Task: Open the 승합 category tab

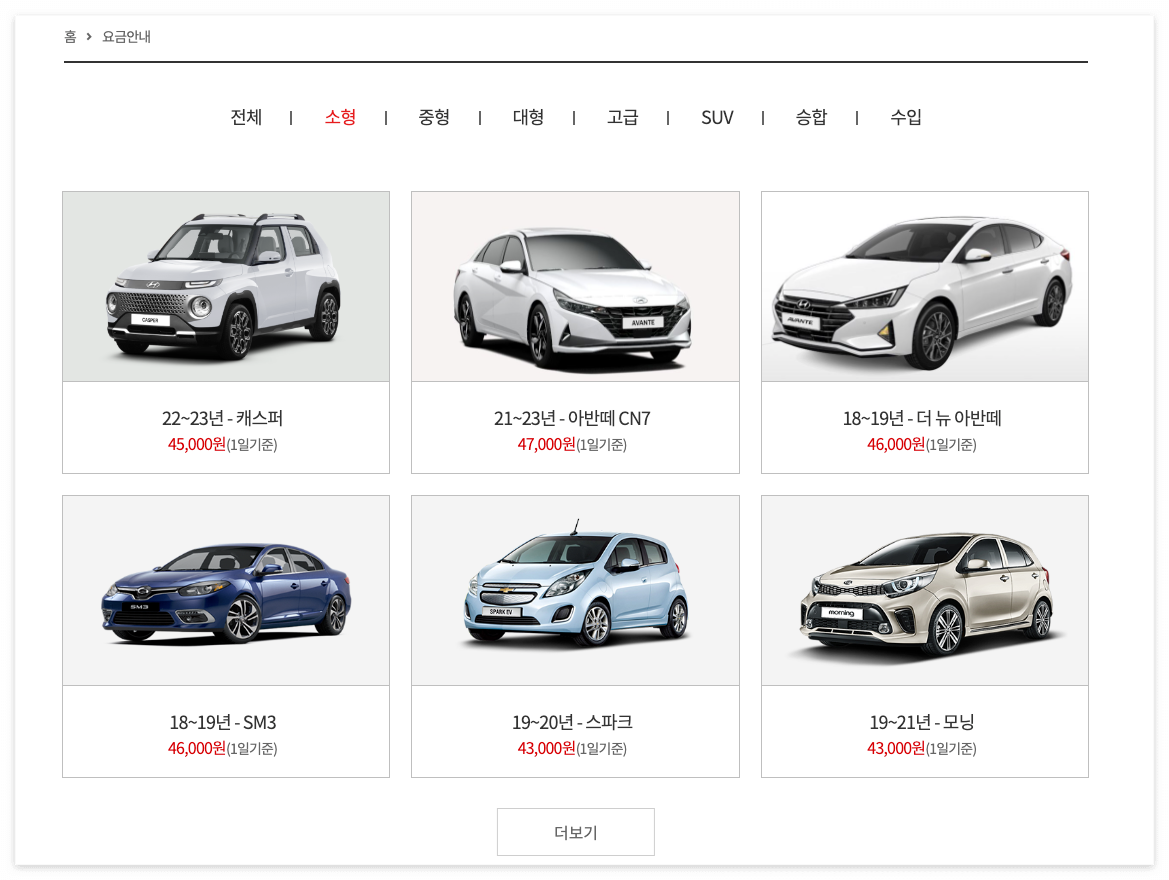Action: (x=811, y=117)
